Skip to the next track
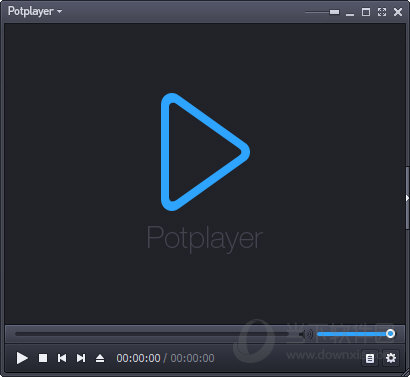Image resolution: width=410 pixels, height=377 pixels. coord(81,358)
